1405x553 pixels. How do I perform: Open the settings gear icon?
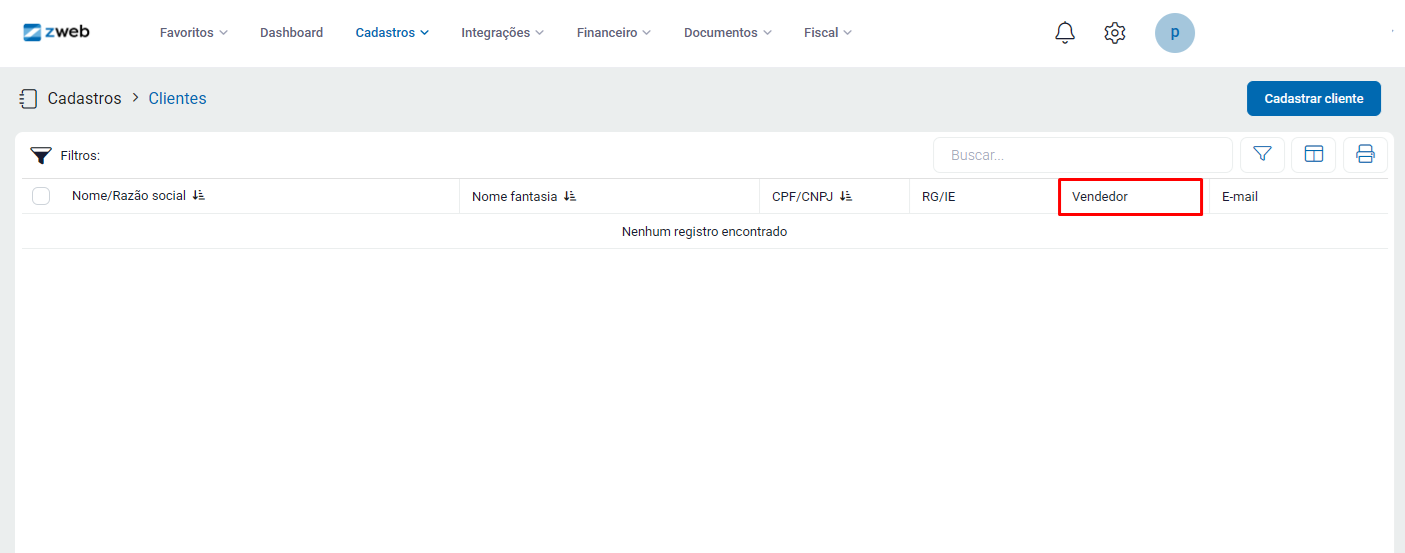coord(1114,33)
